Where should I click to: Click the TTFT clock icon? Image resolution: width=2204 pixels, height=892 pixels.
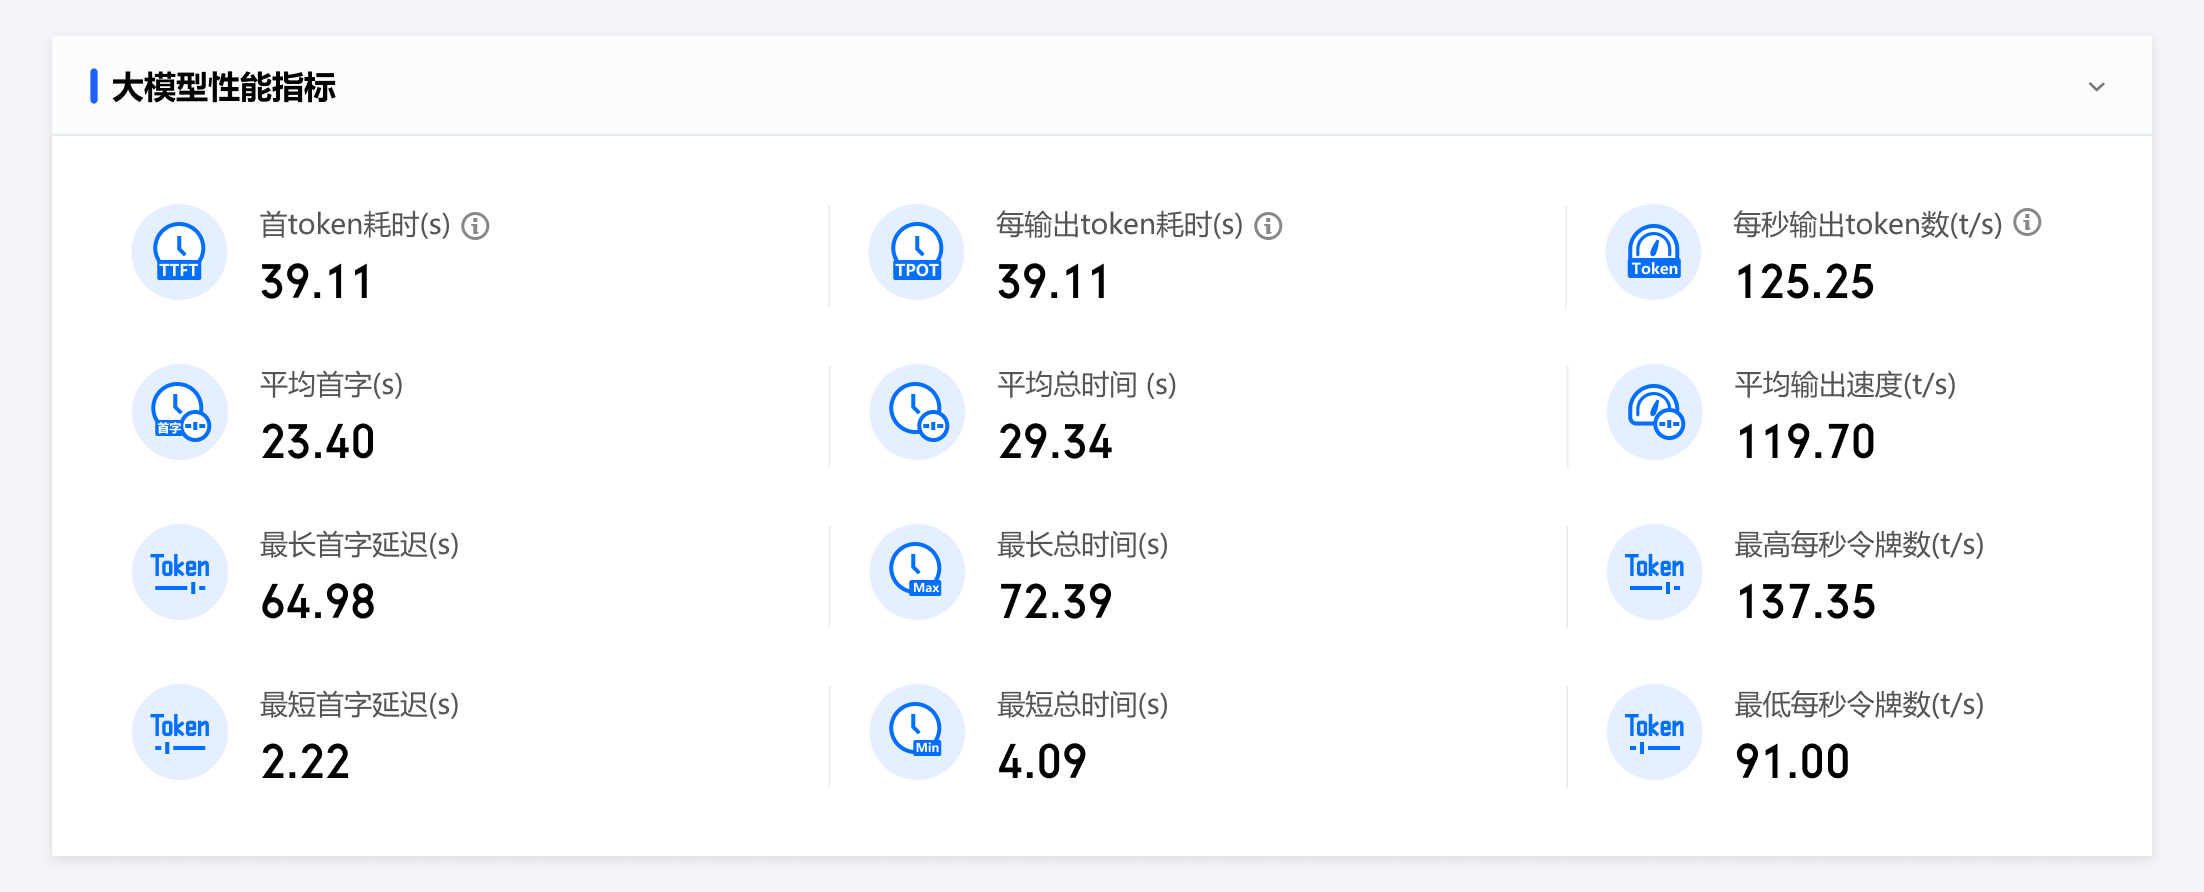pyautogui.click(x=180, y=252)
